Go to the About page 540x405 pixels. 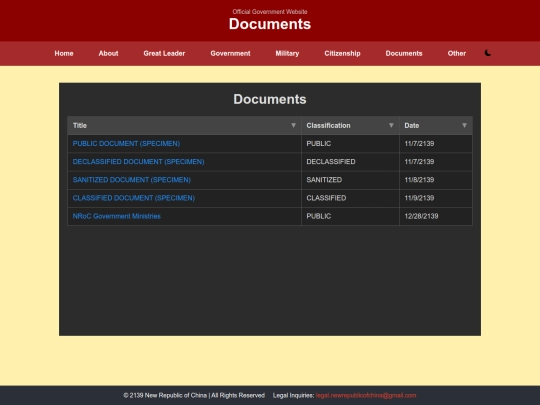[x=108, y=53]
